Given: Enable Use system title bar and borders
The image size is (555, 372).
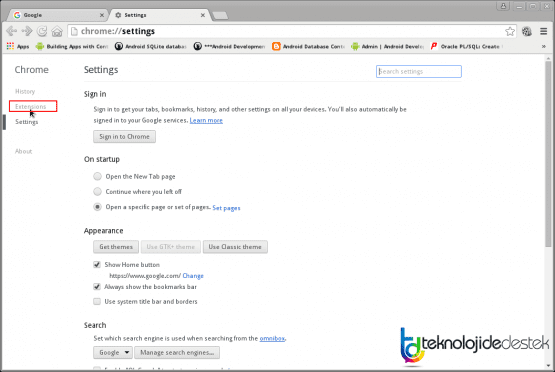Looking at the screenshot, I should tap(97, 302).
